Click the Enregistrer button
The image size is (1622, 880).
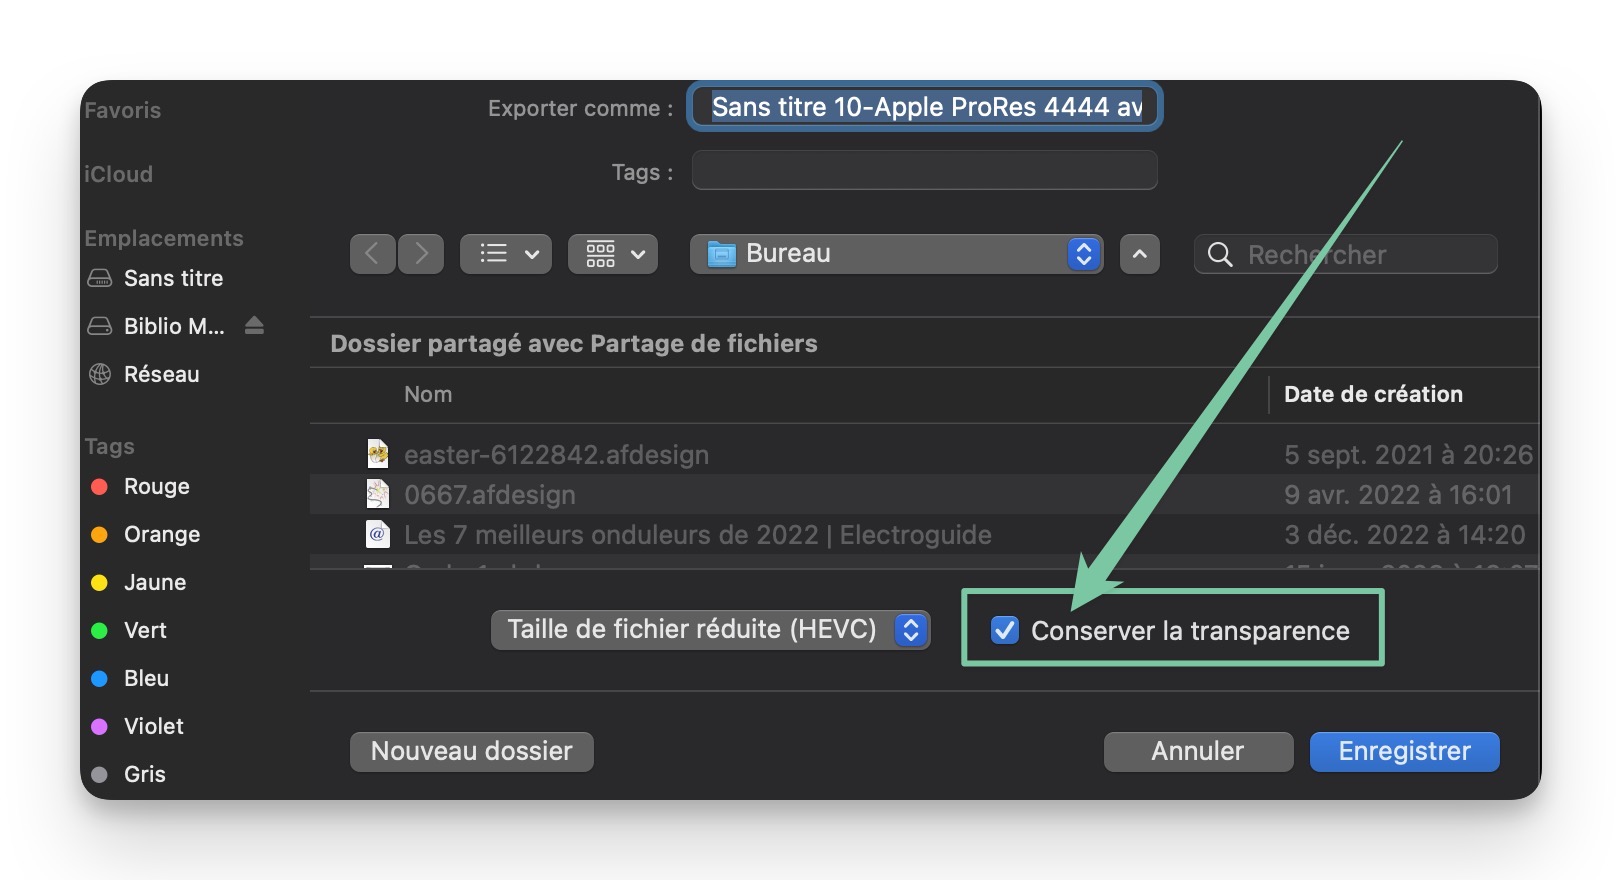tap(1405, 752)
